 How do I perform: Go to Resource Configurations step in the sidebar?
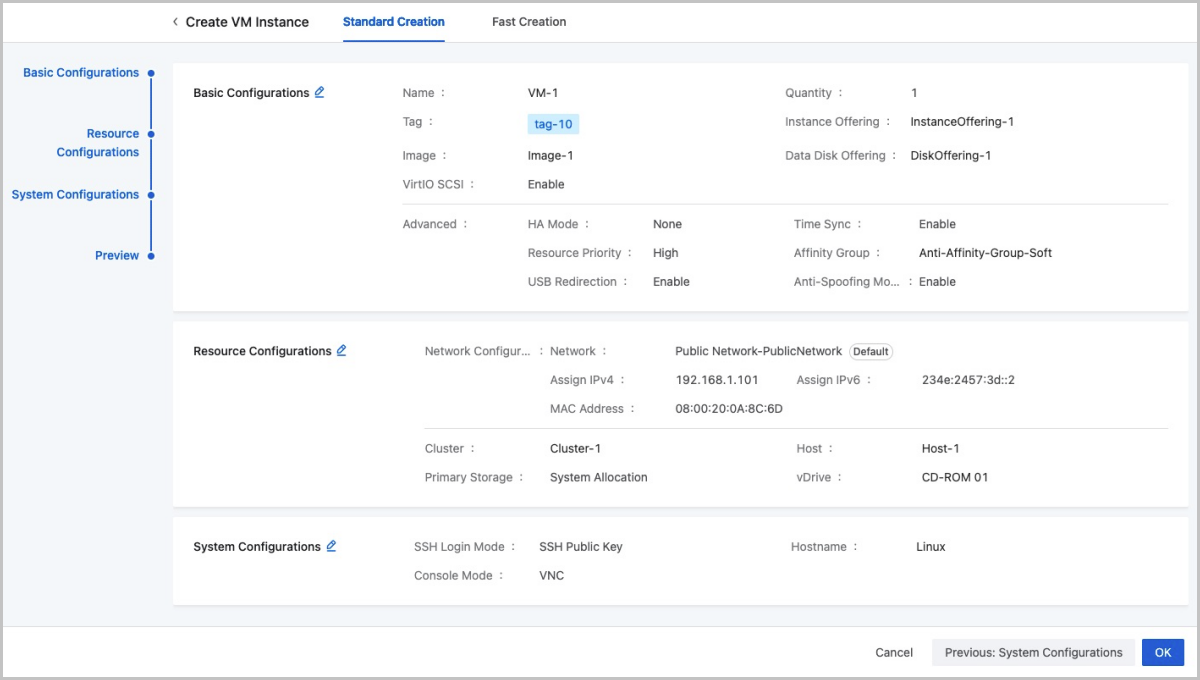click(x=98, y=143)
